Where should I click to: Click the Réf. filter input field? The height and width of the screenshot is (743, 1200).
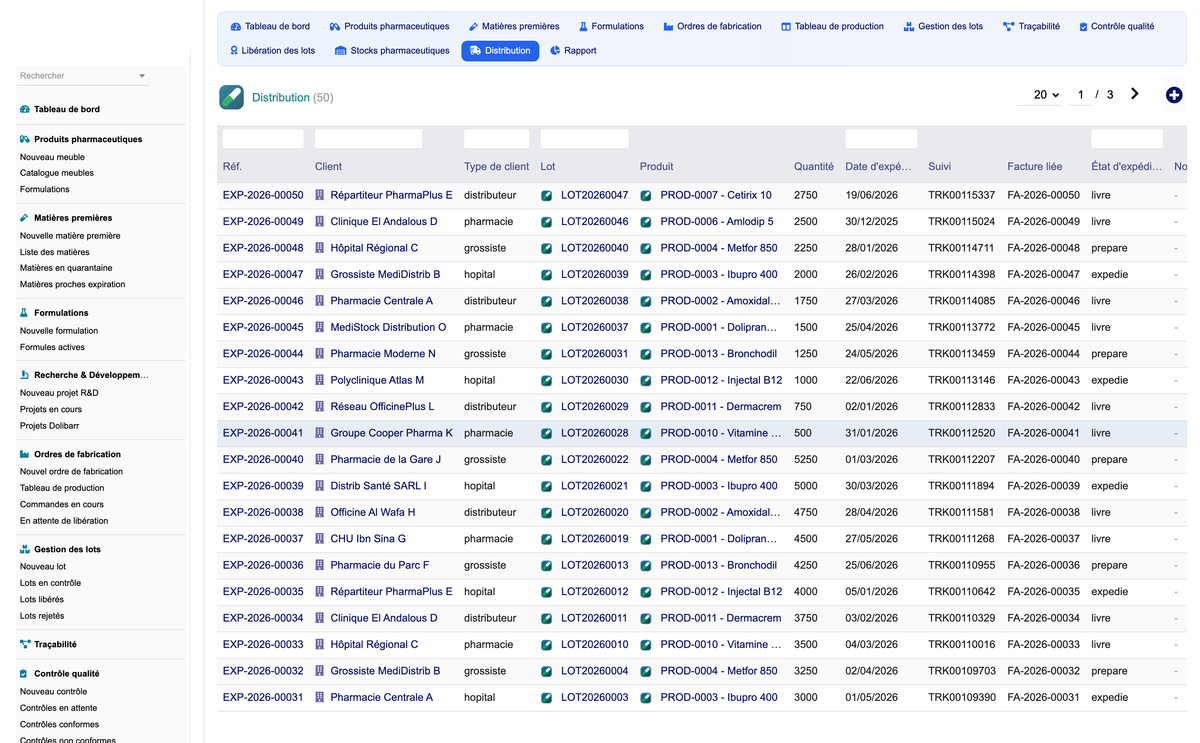coord(263,139)
